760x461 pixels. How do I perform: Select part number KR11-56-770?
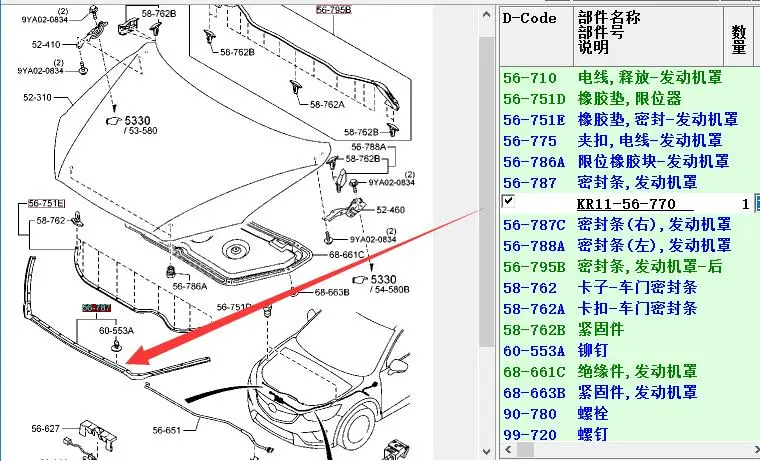click(x=626, y=204)
